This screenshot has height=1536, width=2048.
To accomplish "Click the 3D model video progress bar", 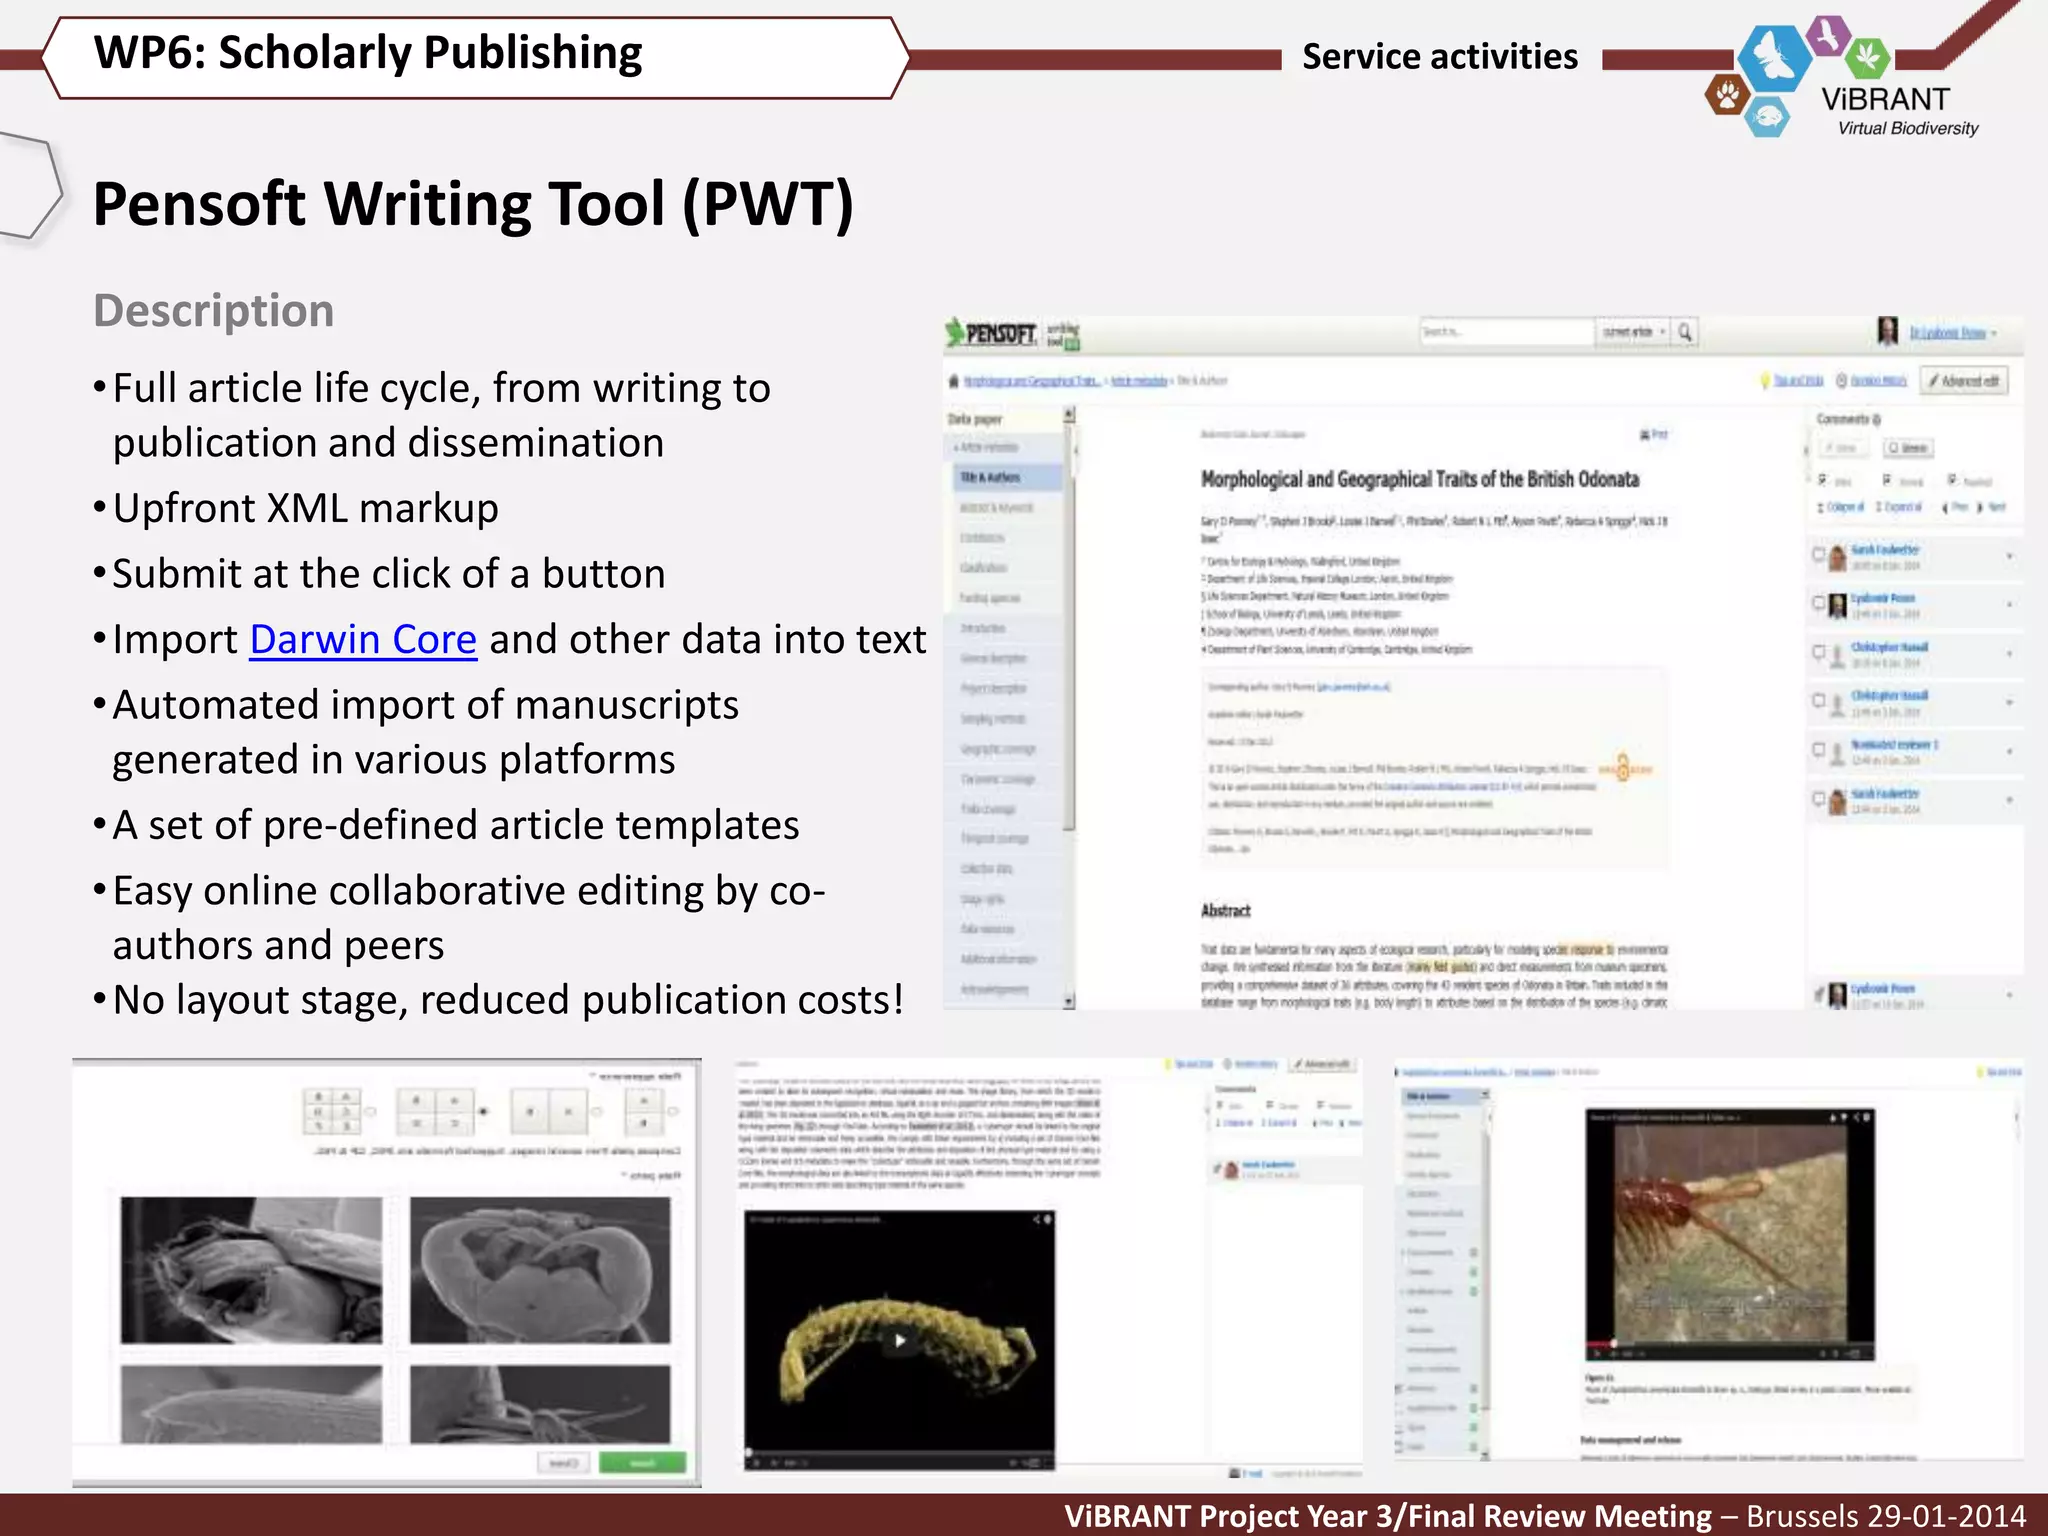I will coord(899,1451).
